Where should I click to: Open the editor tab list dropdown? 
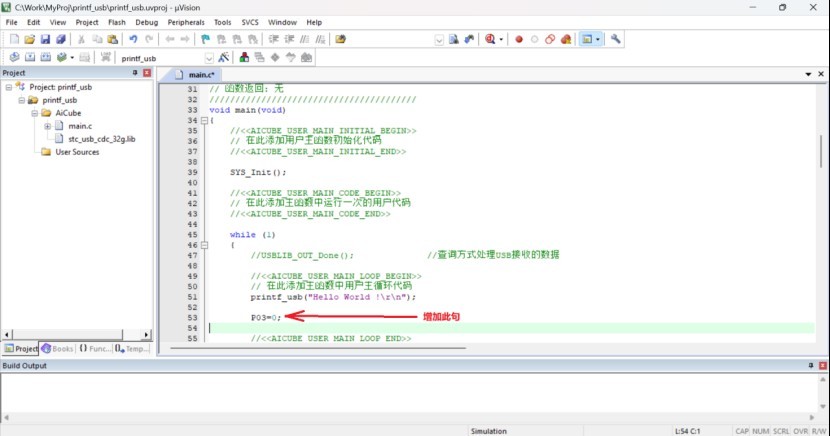point(808,75)
